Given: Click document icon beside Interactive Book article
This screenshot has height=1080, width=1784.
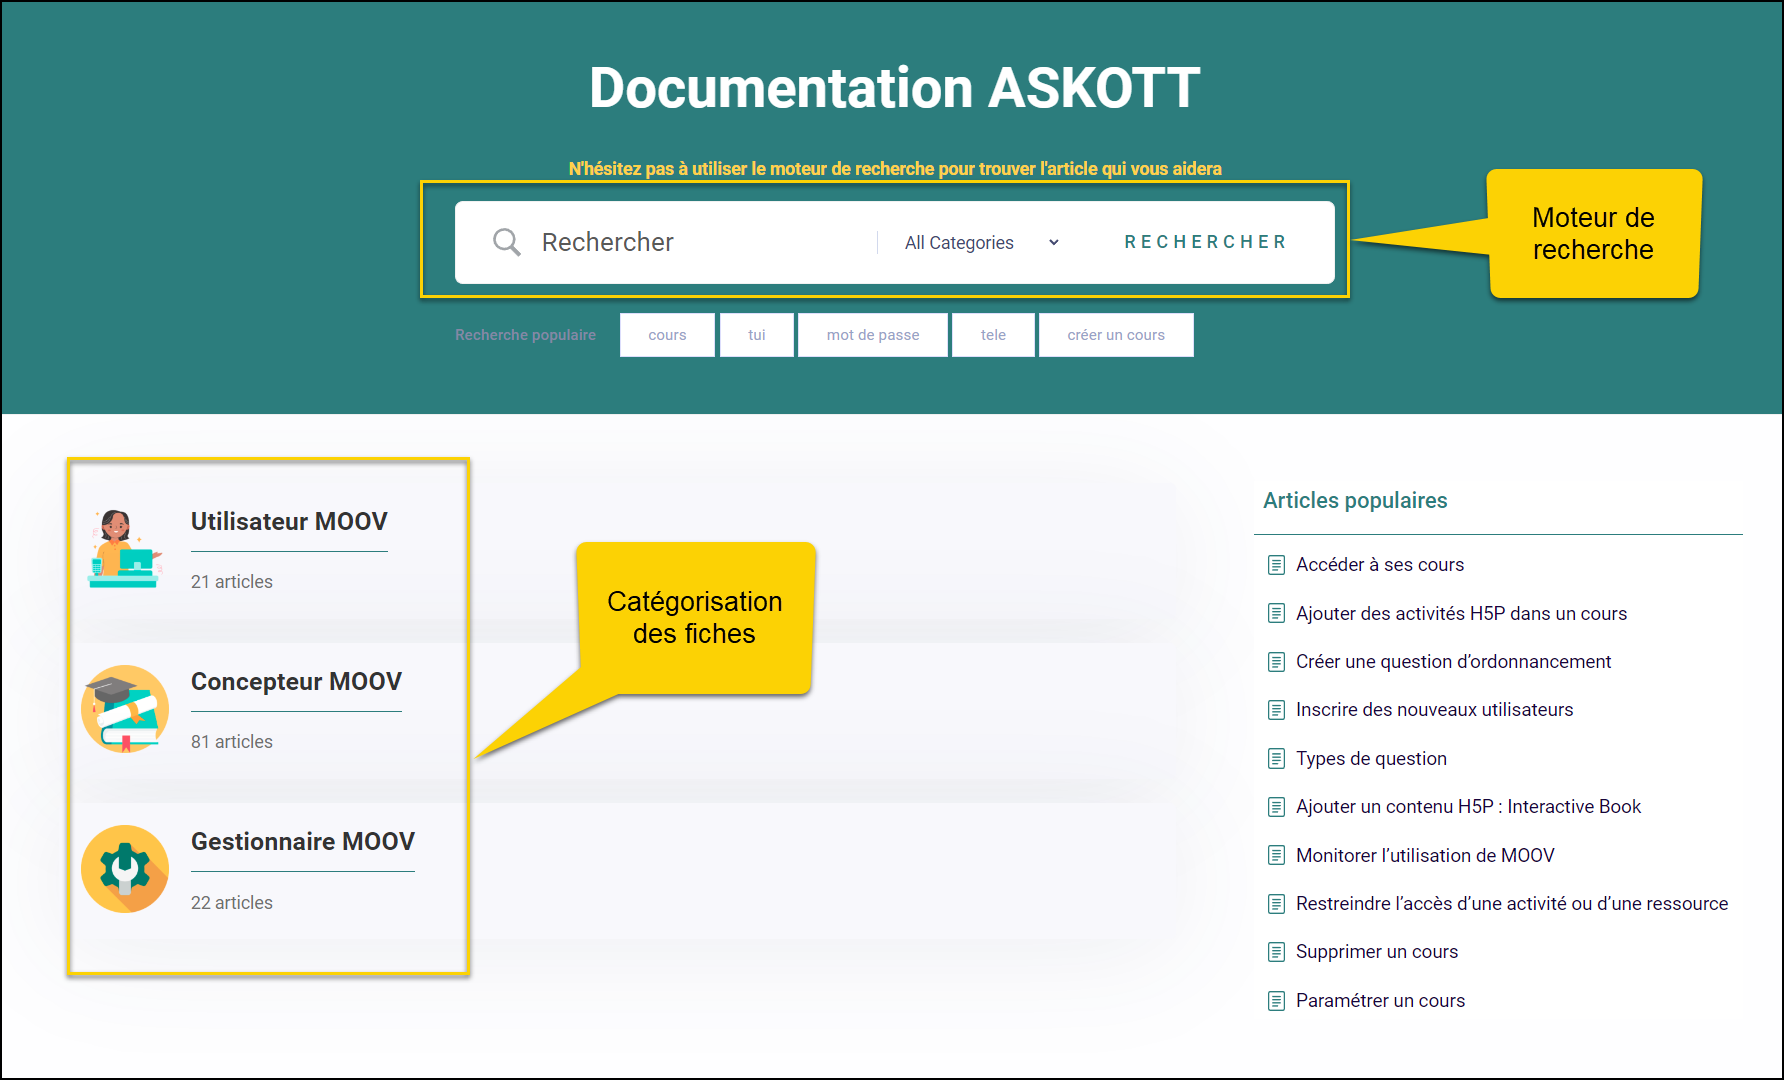Looking at the screenshot, I should (x=1276, y=807).
